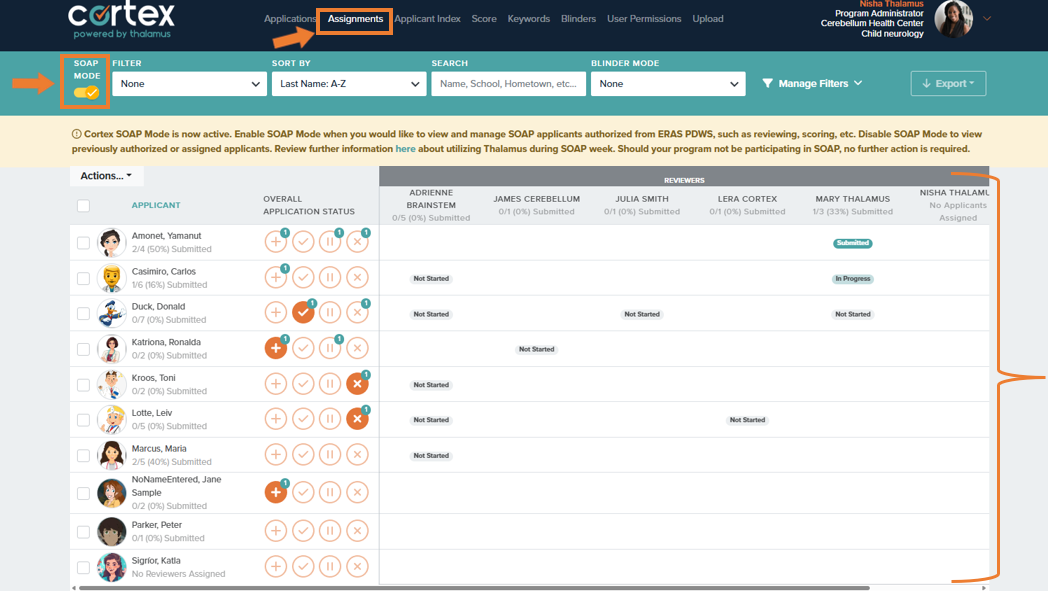Screen dimensions: 1048x591
Task: Expand the Manage Filters menu
Action: [812, 84]
